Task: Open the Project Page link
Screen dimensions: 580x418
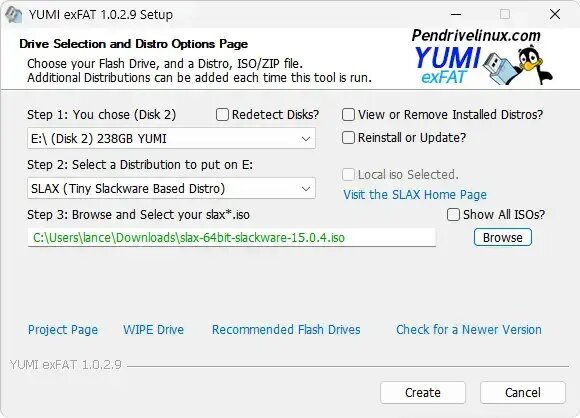Action: click(63, 330)
